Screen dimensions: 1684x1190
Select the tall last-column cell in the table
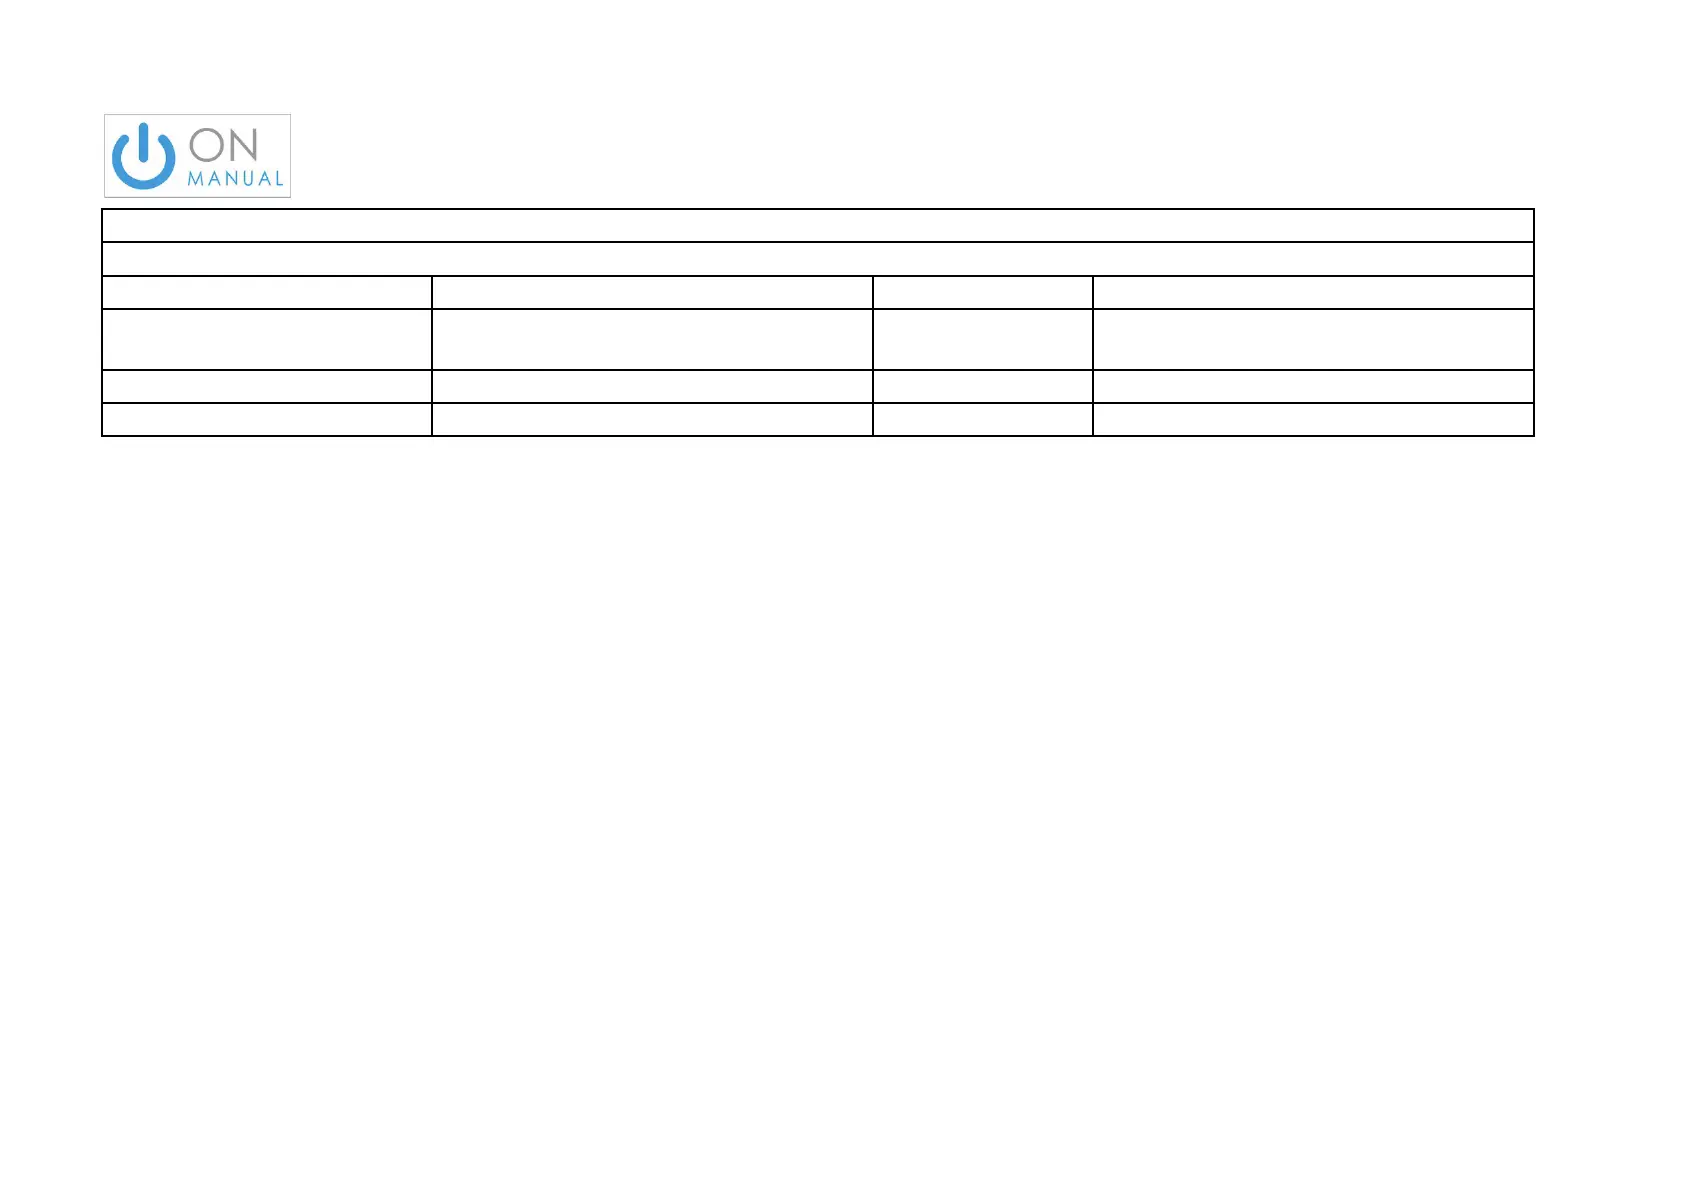pos(1313,339)
